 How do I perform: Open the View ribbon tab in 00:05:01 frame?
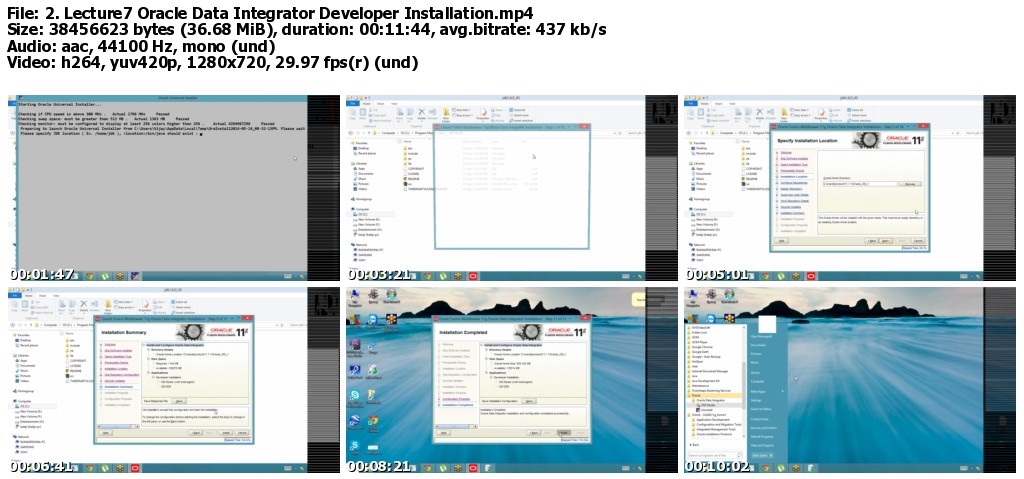click(732, 103)
